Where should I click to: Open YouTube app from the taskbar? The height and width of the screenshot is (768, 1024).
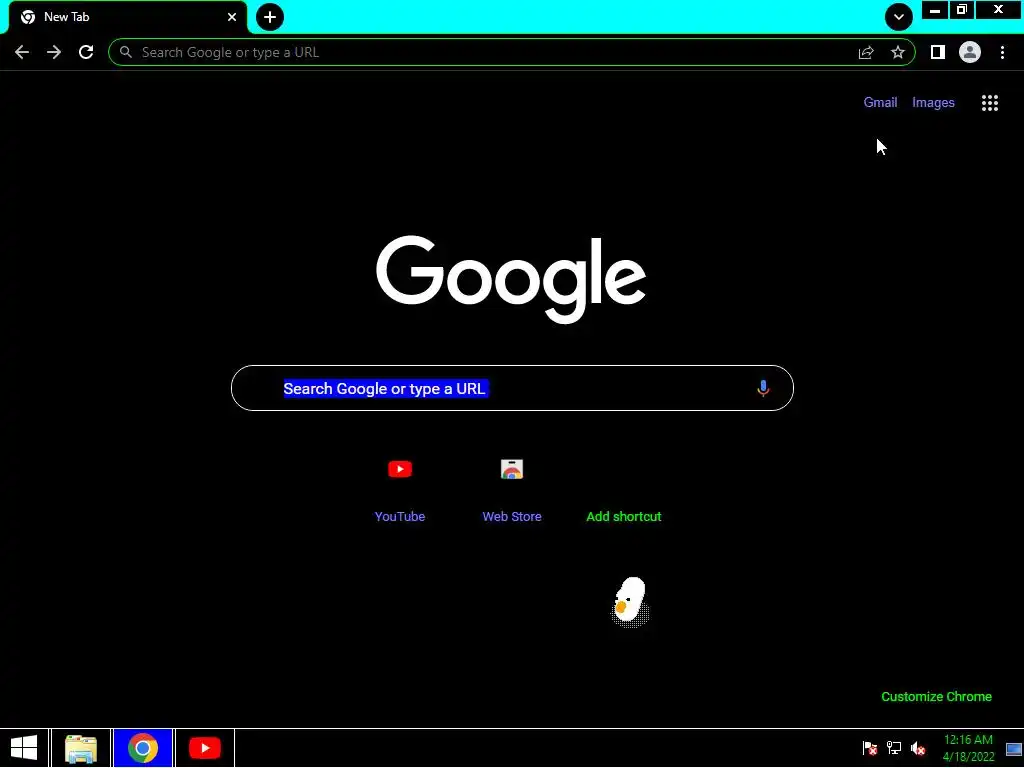pyautogui.click(x=204, y=748)
